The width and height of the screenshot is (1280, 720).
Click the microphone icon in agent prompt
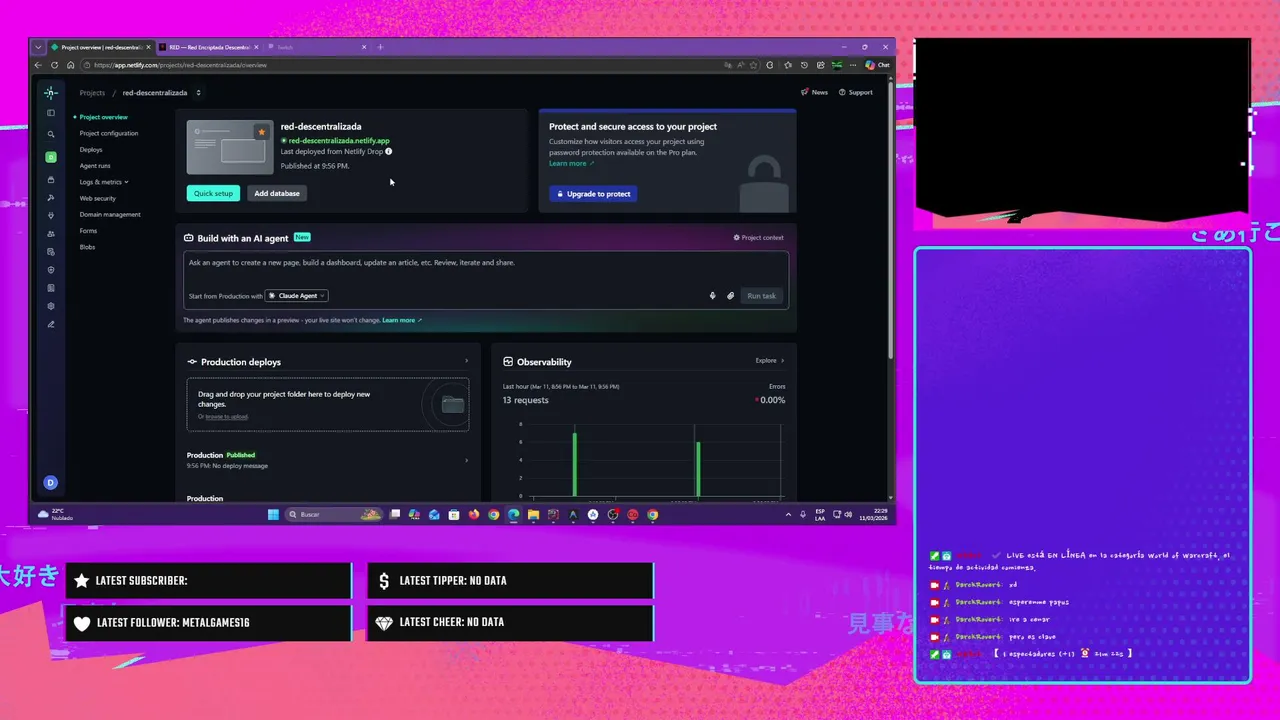point(712,296)
